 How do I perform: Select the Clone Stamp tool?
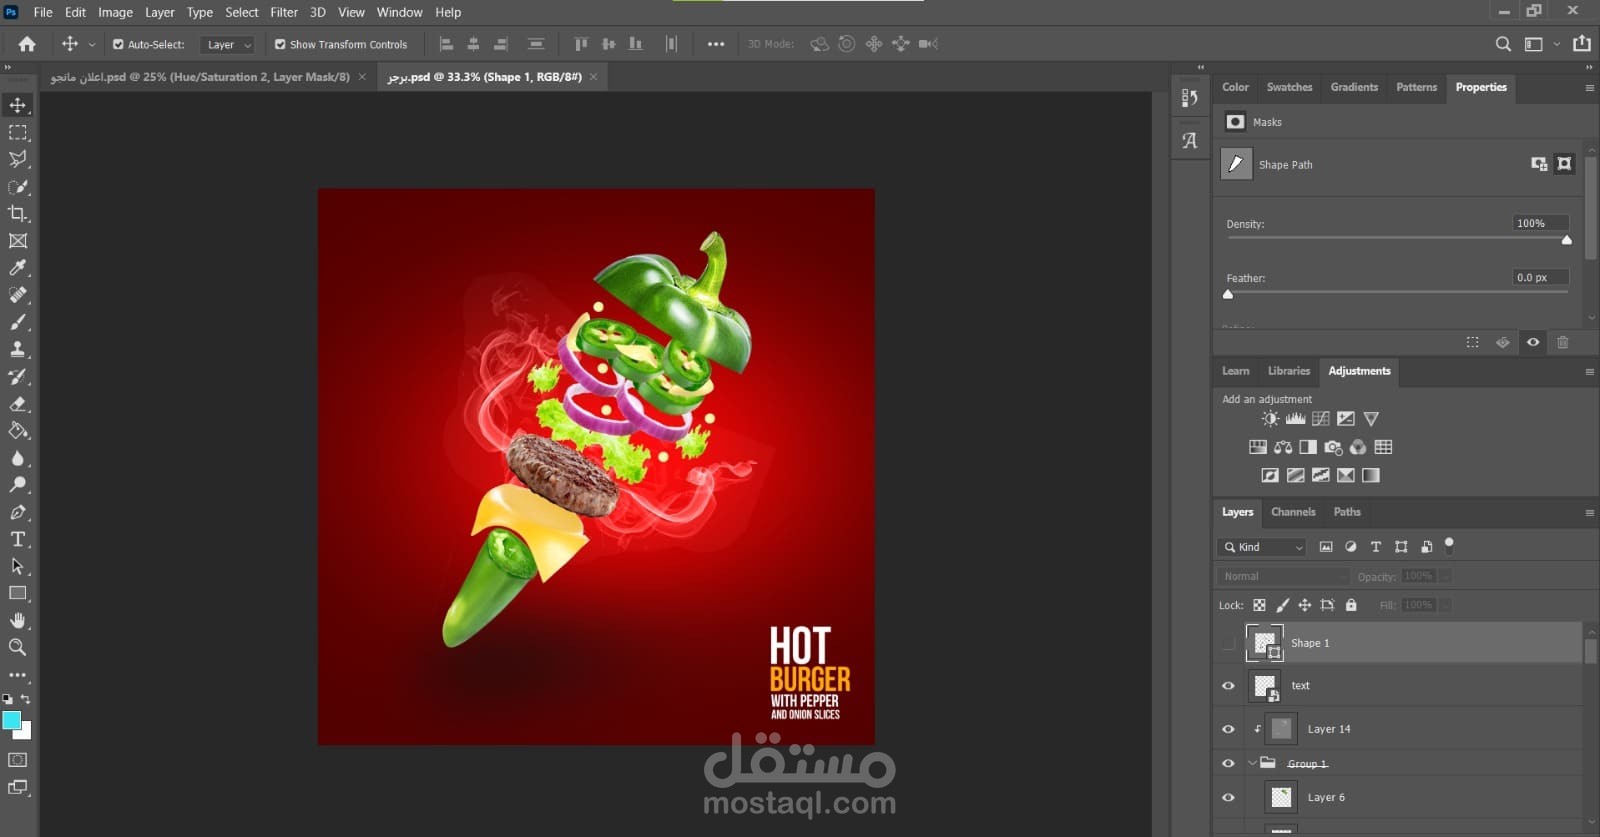(x=18, y=349)
